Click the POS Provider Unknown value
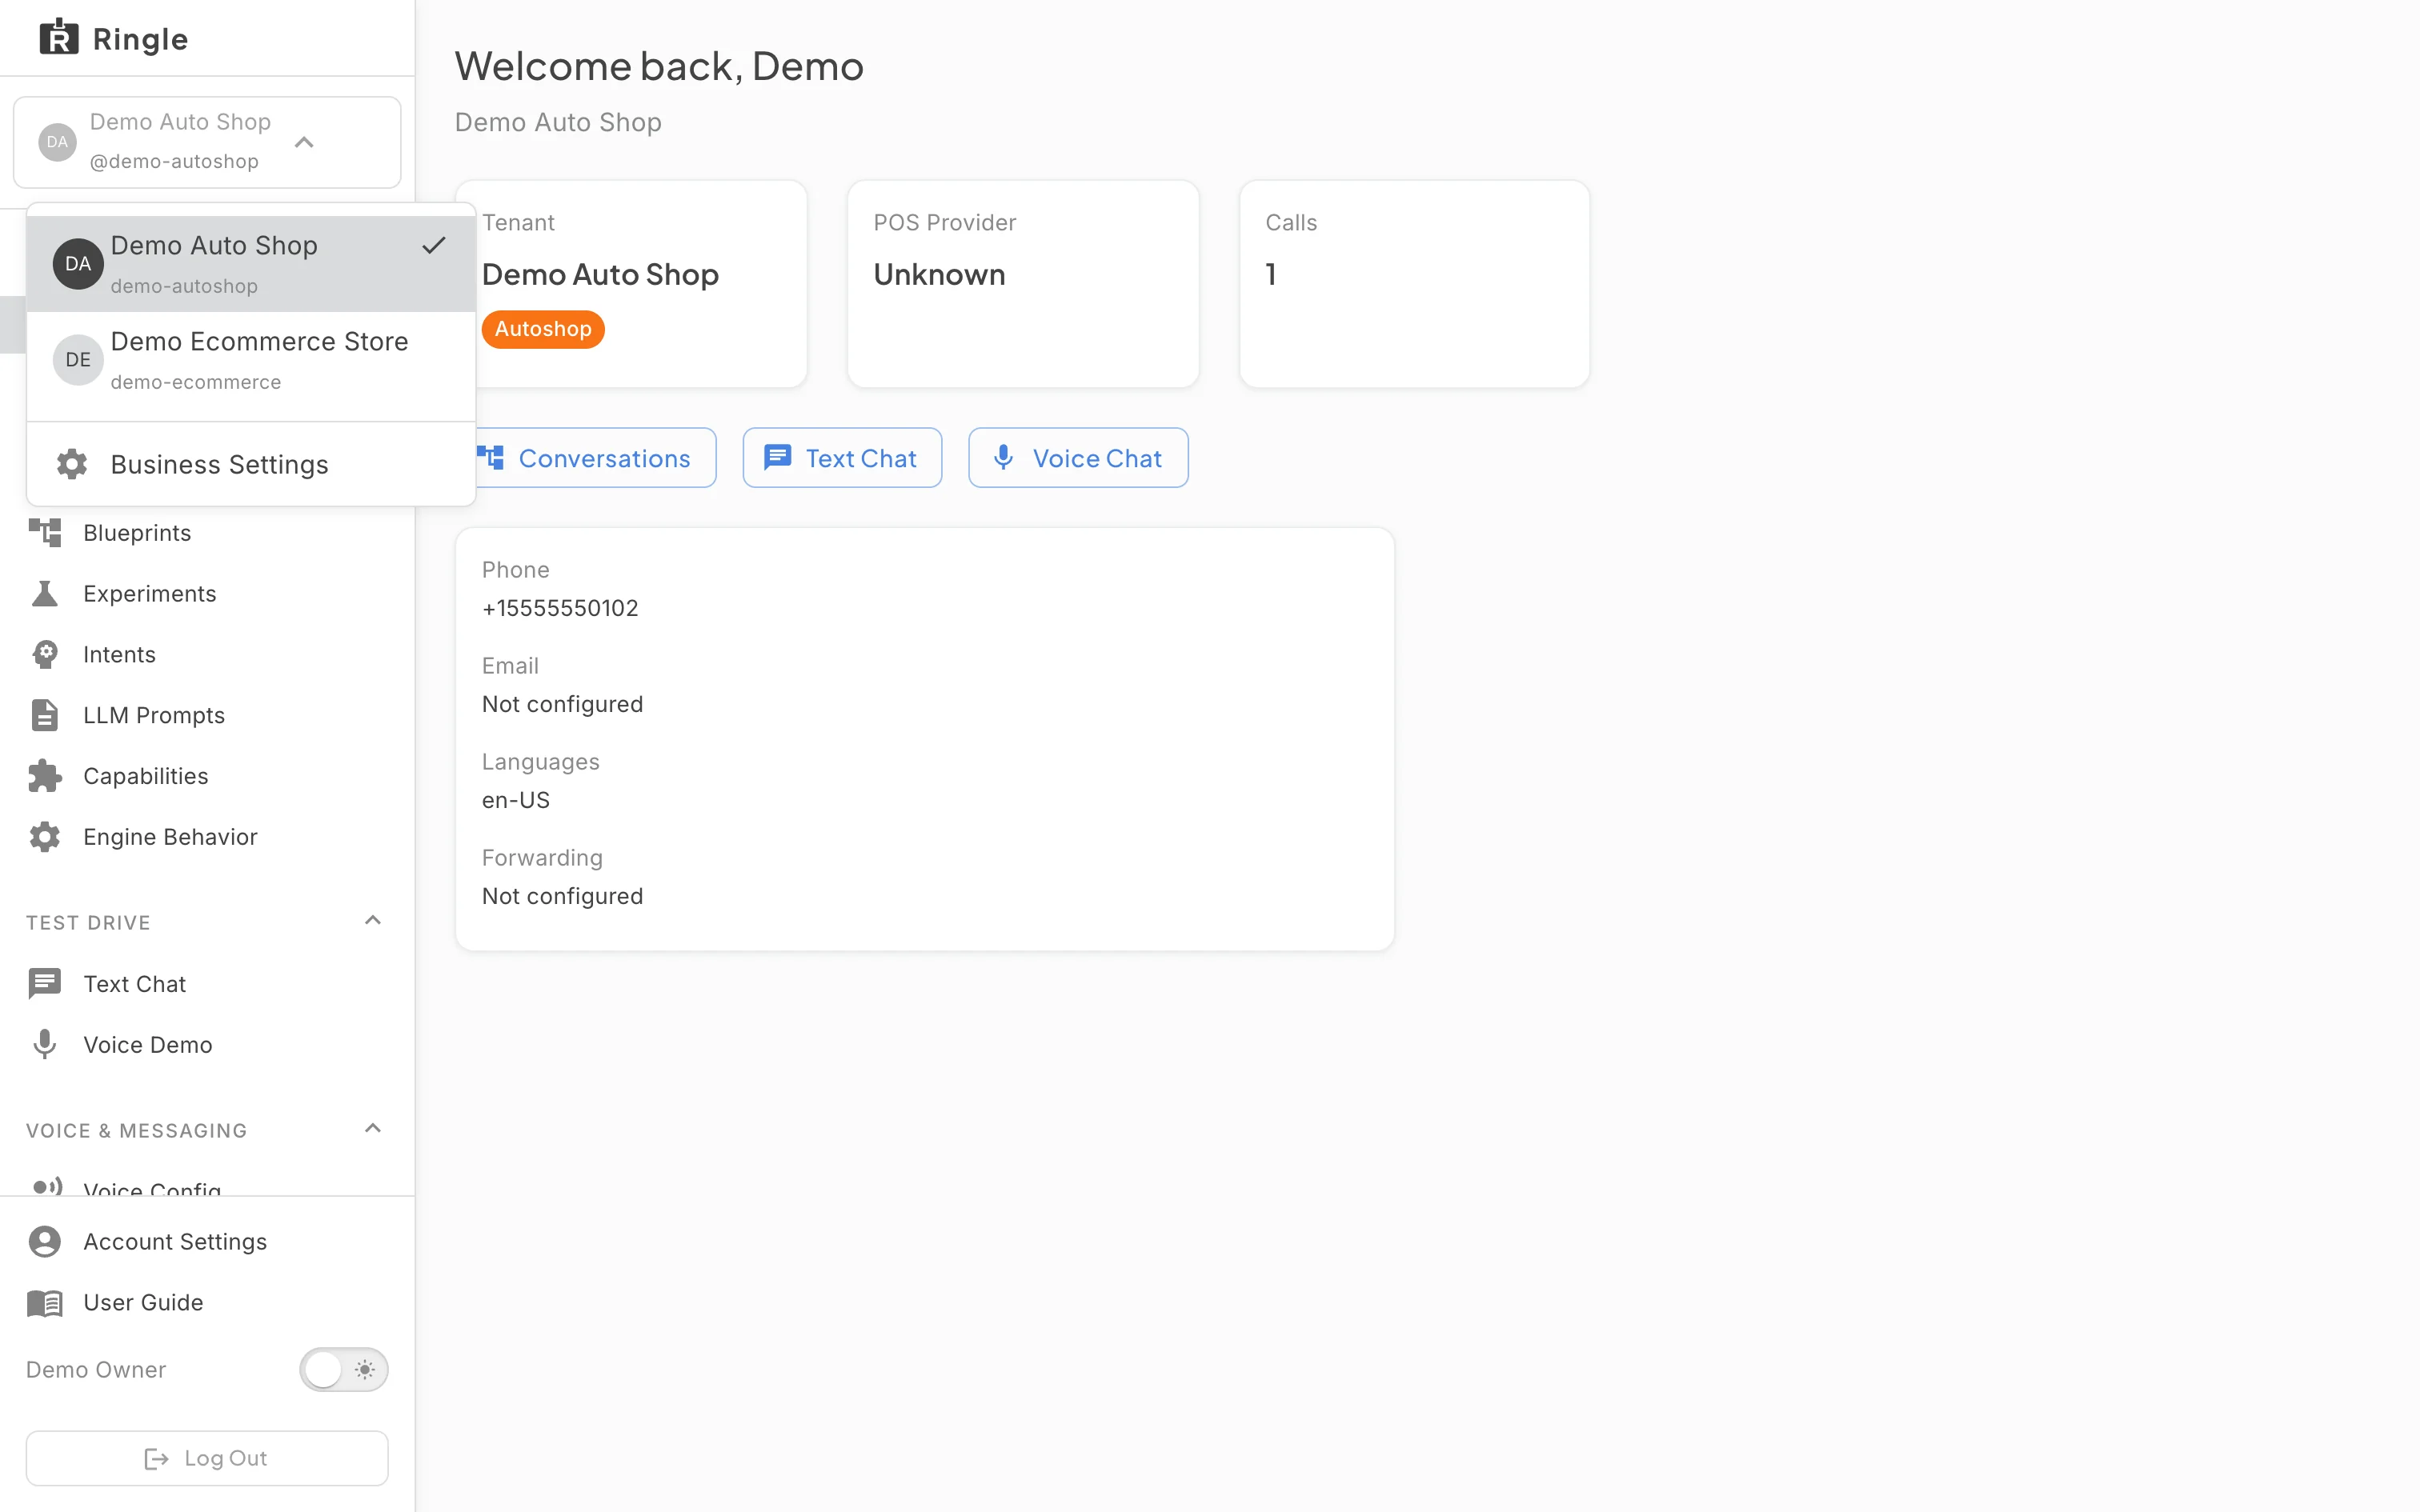The height and width of the screenshot is (1512, 2420). coord(939,274)
